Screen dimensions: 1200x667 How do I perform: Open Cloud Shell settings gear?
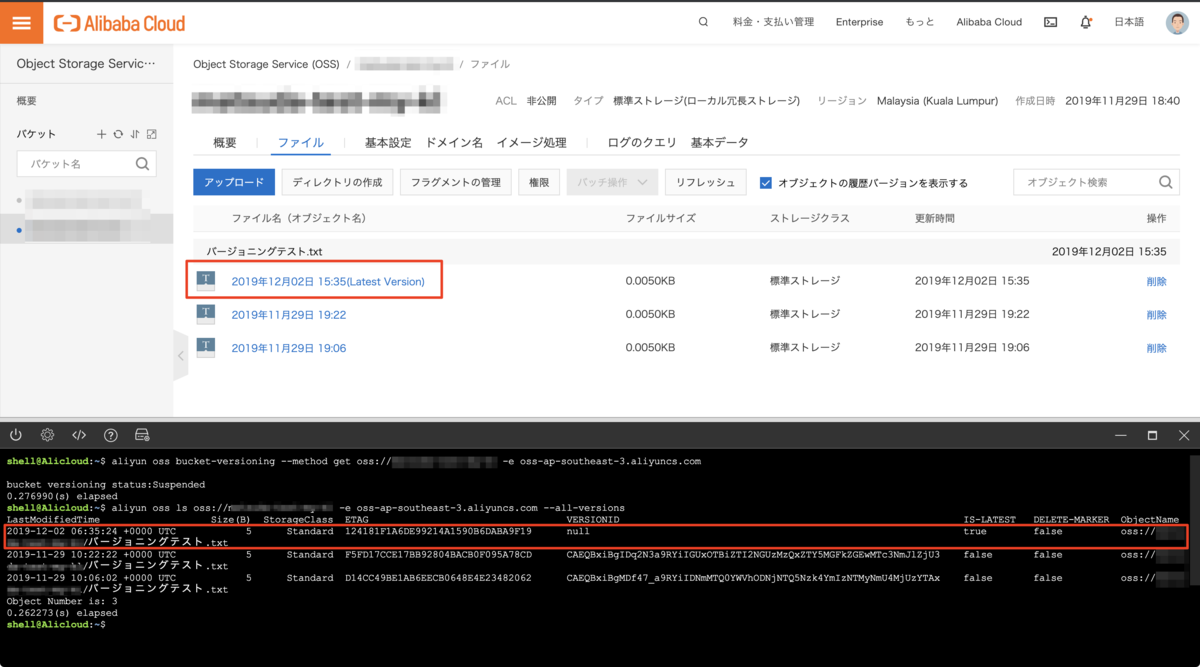47,435
